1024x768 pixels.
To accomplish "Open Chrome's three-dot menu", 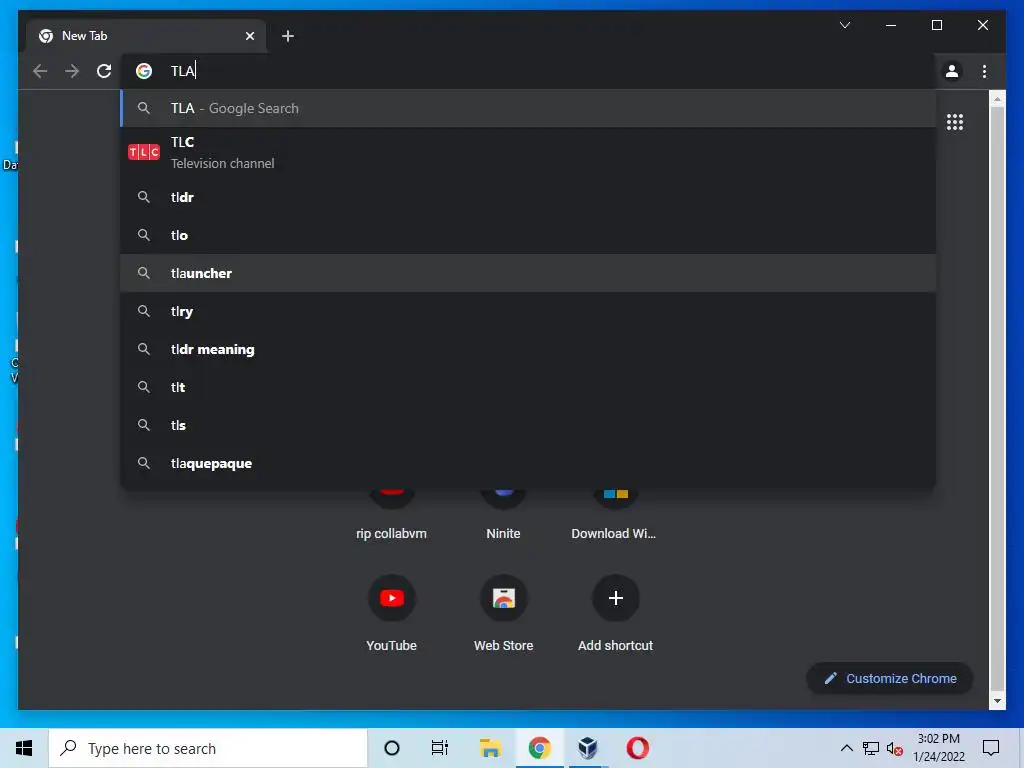I will point(984,71).
